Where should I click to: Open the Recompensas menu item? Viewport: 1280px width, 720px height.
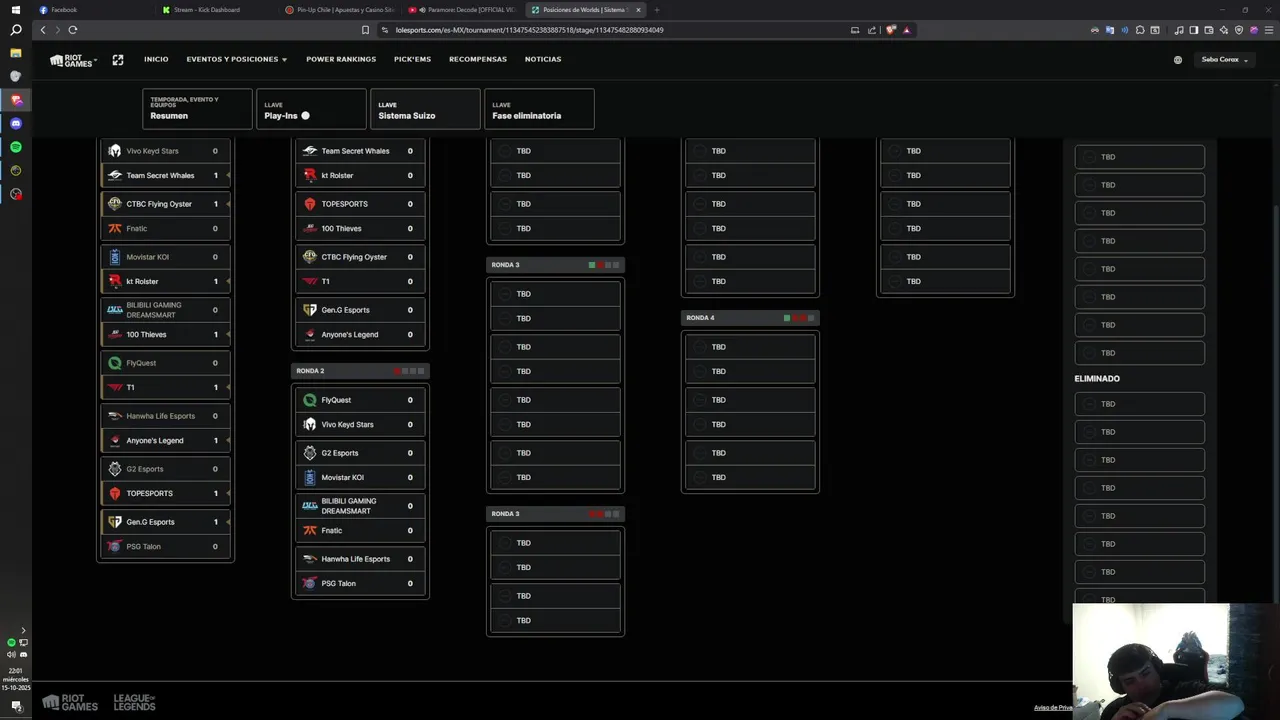(478, 60)
